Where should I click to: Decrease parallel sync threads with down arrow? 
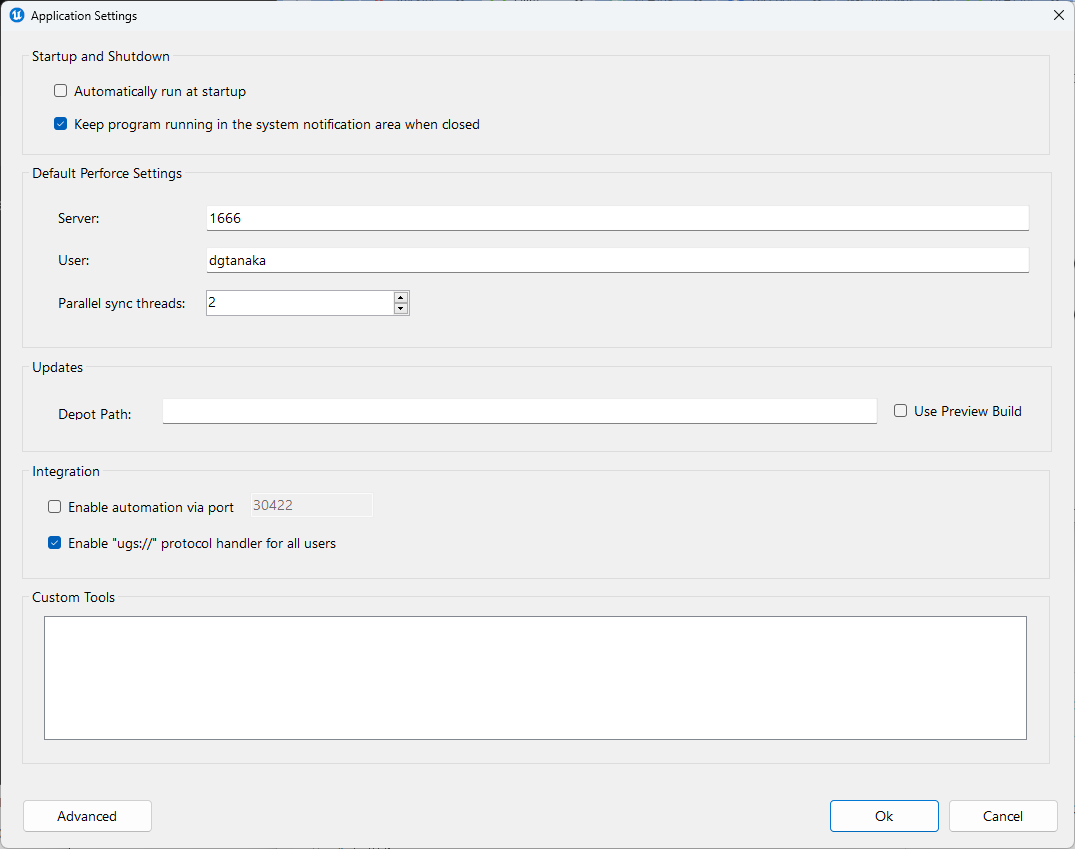pyautogui.click(x=401, y=309)
